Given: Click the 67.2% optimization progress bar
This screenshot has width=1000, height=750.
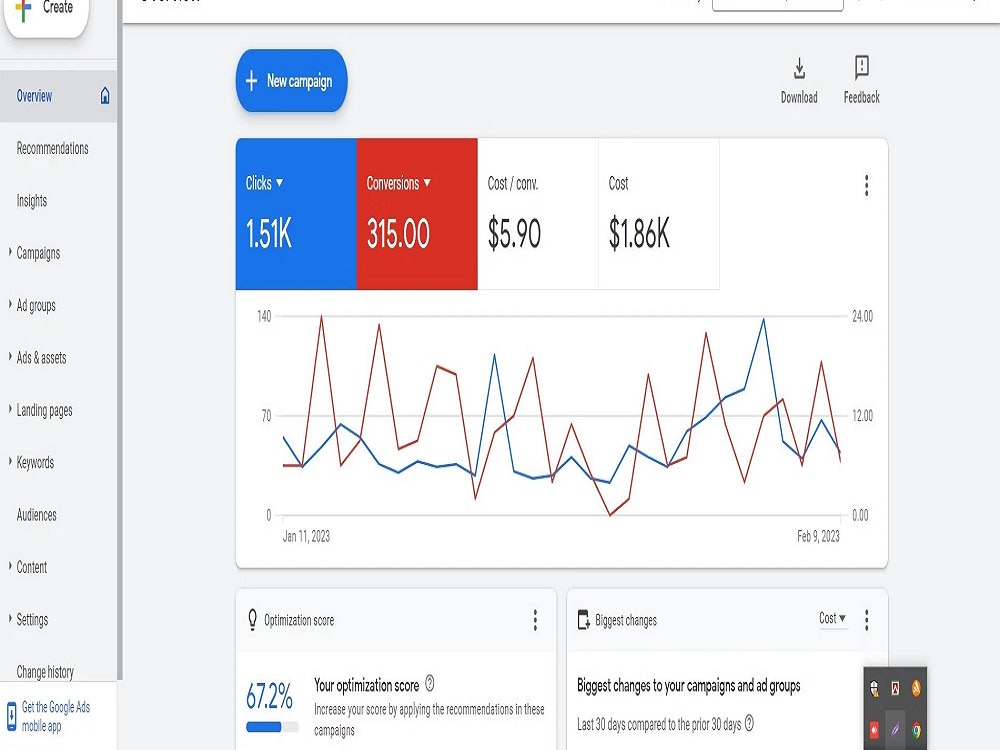Looking at the screenshot, I should (272, 726).
